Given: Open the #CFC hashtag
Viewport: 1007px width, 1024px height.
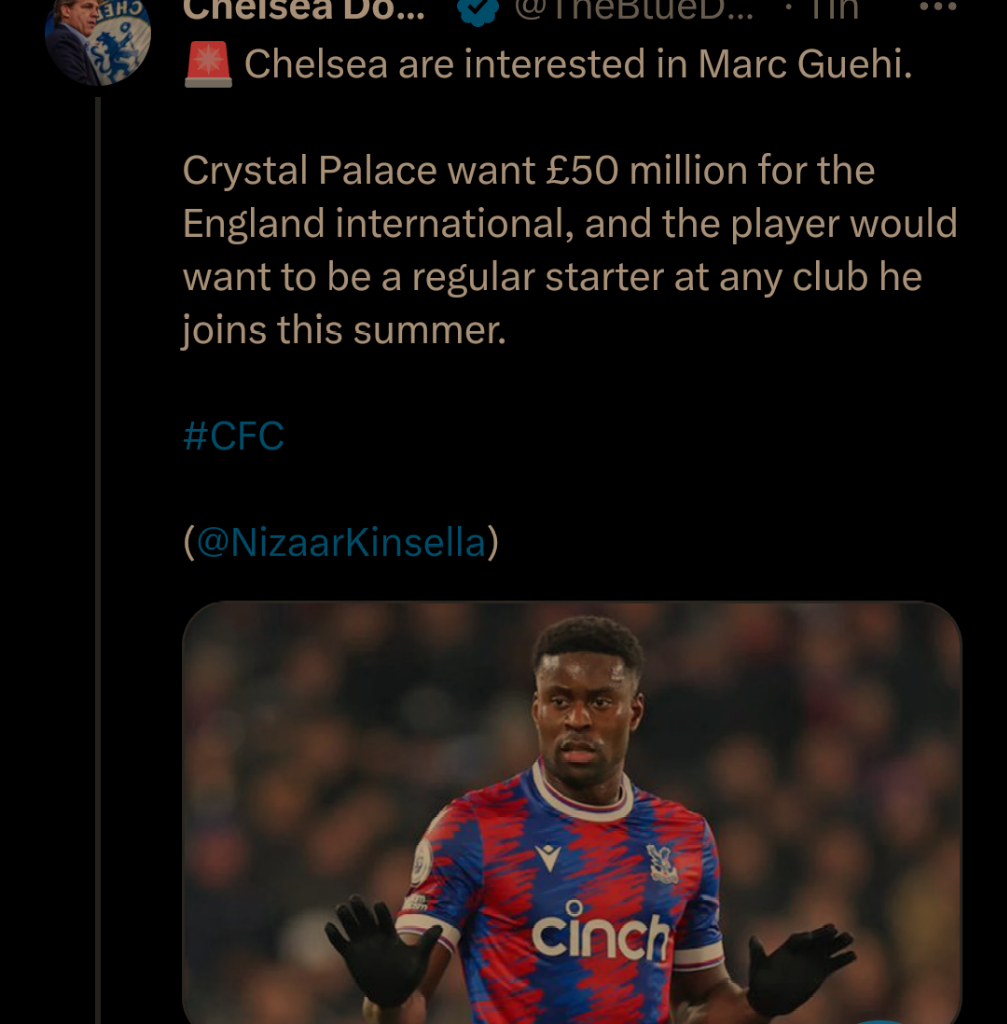Looking at the screenshot, I should click(234, 437).
